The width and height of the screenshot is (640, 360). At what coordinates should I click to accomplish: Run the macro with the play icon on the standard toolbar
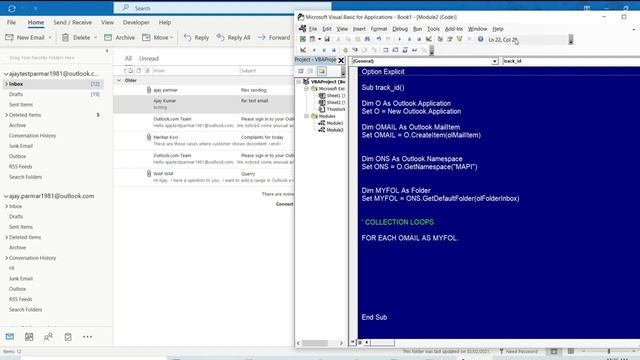pyautogui.click(x=399, y=39)
